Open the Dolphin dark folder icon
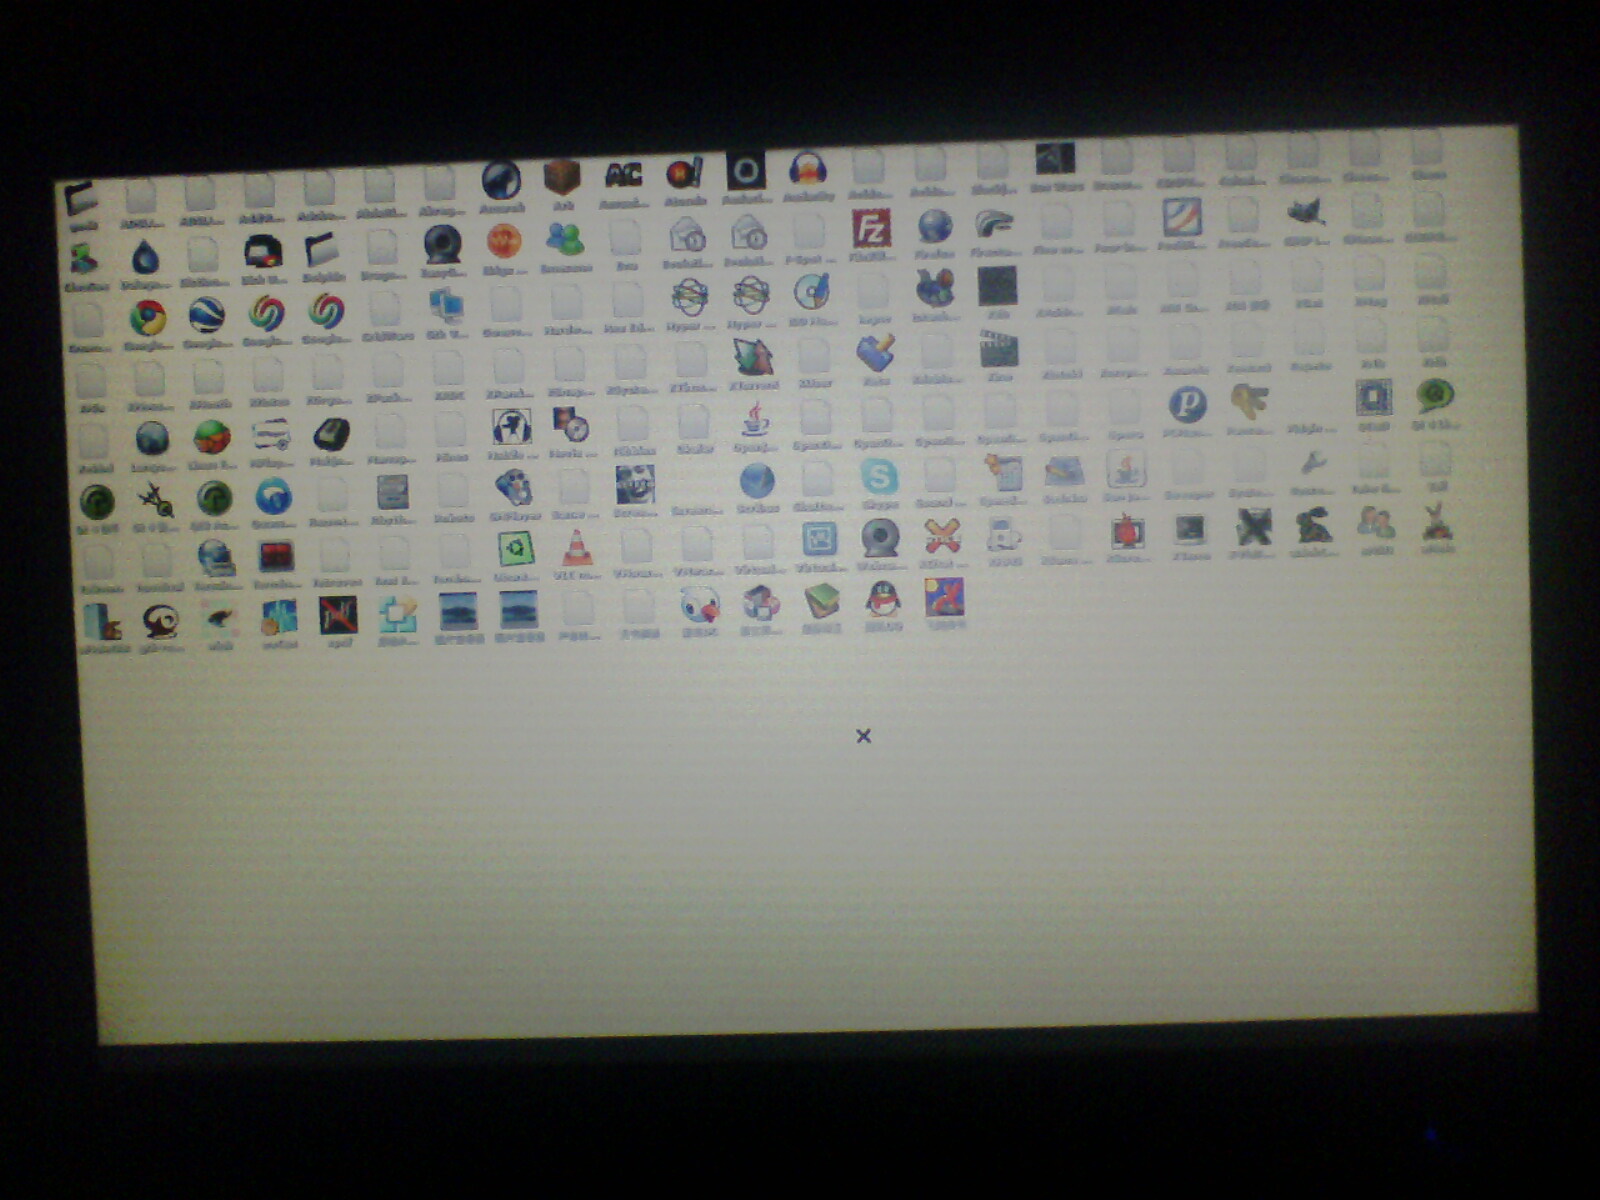Viewport: 1600px width, 1200px height. pos(322,251)
